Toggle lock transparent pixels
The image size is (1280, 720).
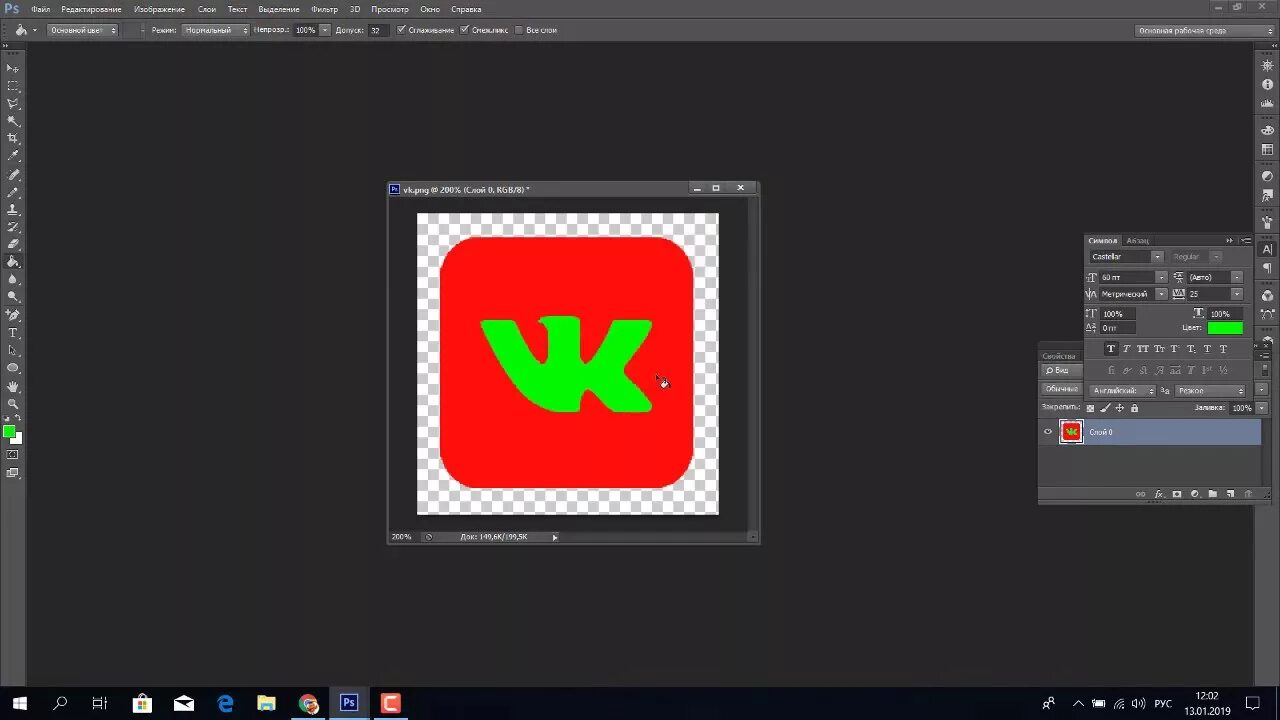1091,408
